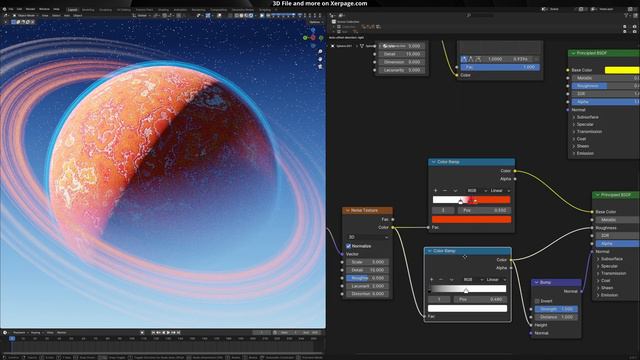Open the Object Mode dropdown in viewport header
Image resolution: width=640 pixels, height=360 pixels.
[25, 16]
